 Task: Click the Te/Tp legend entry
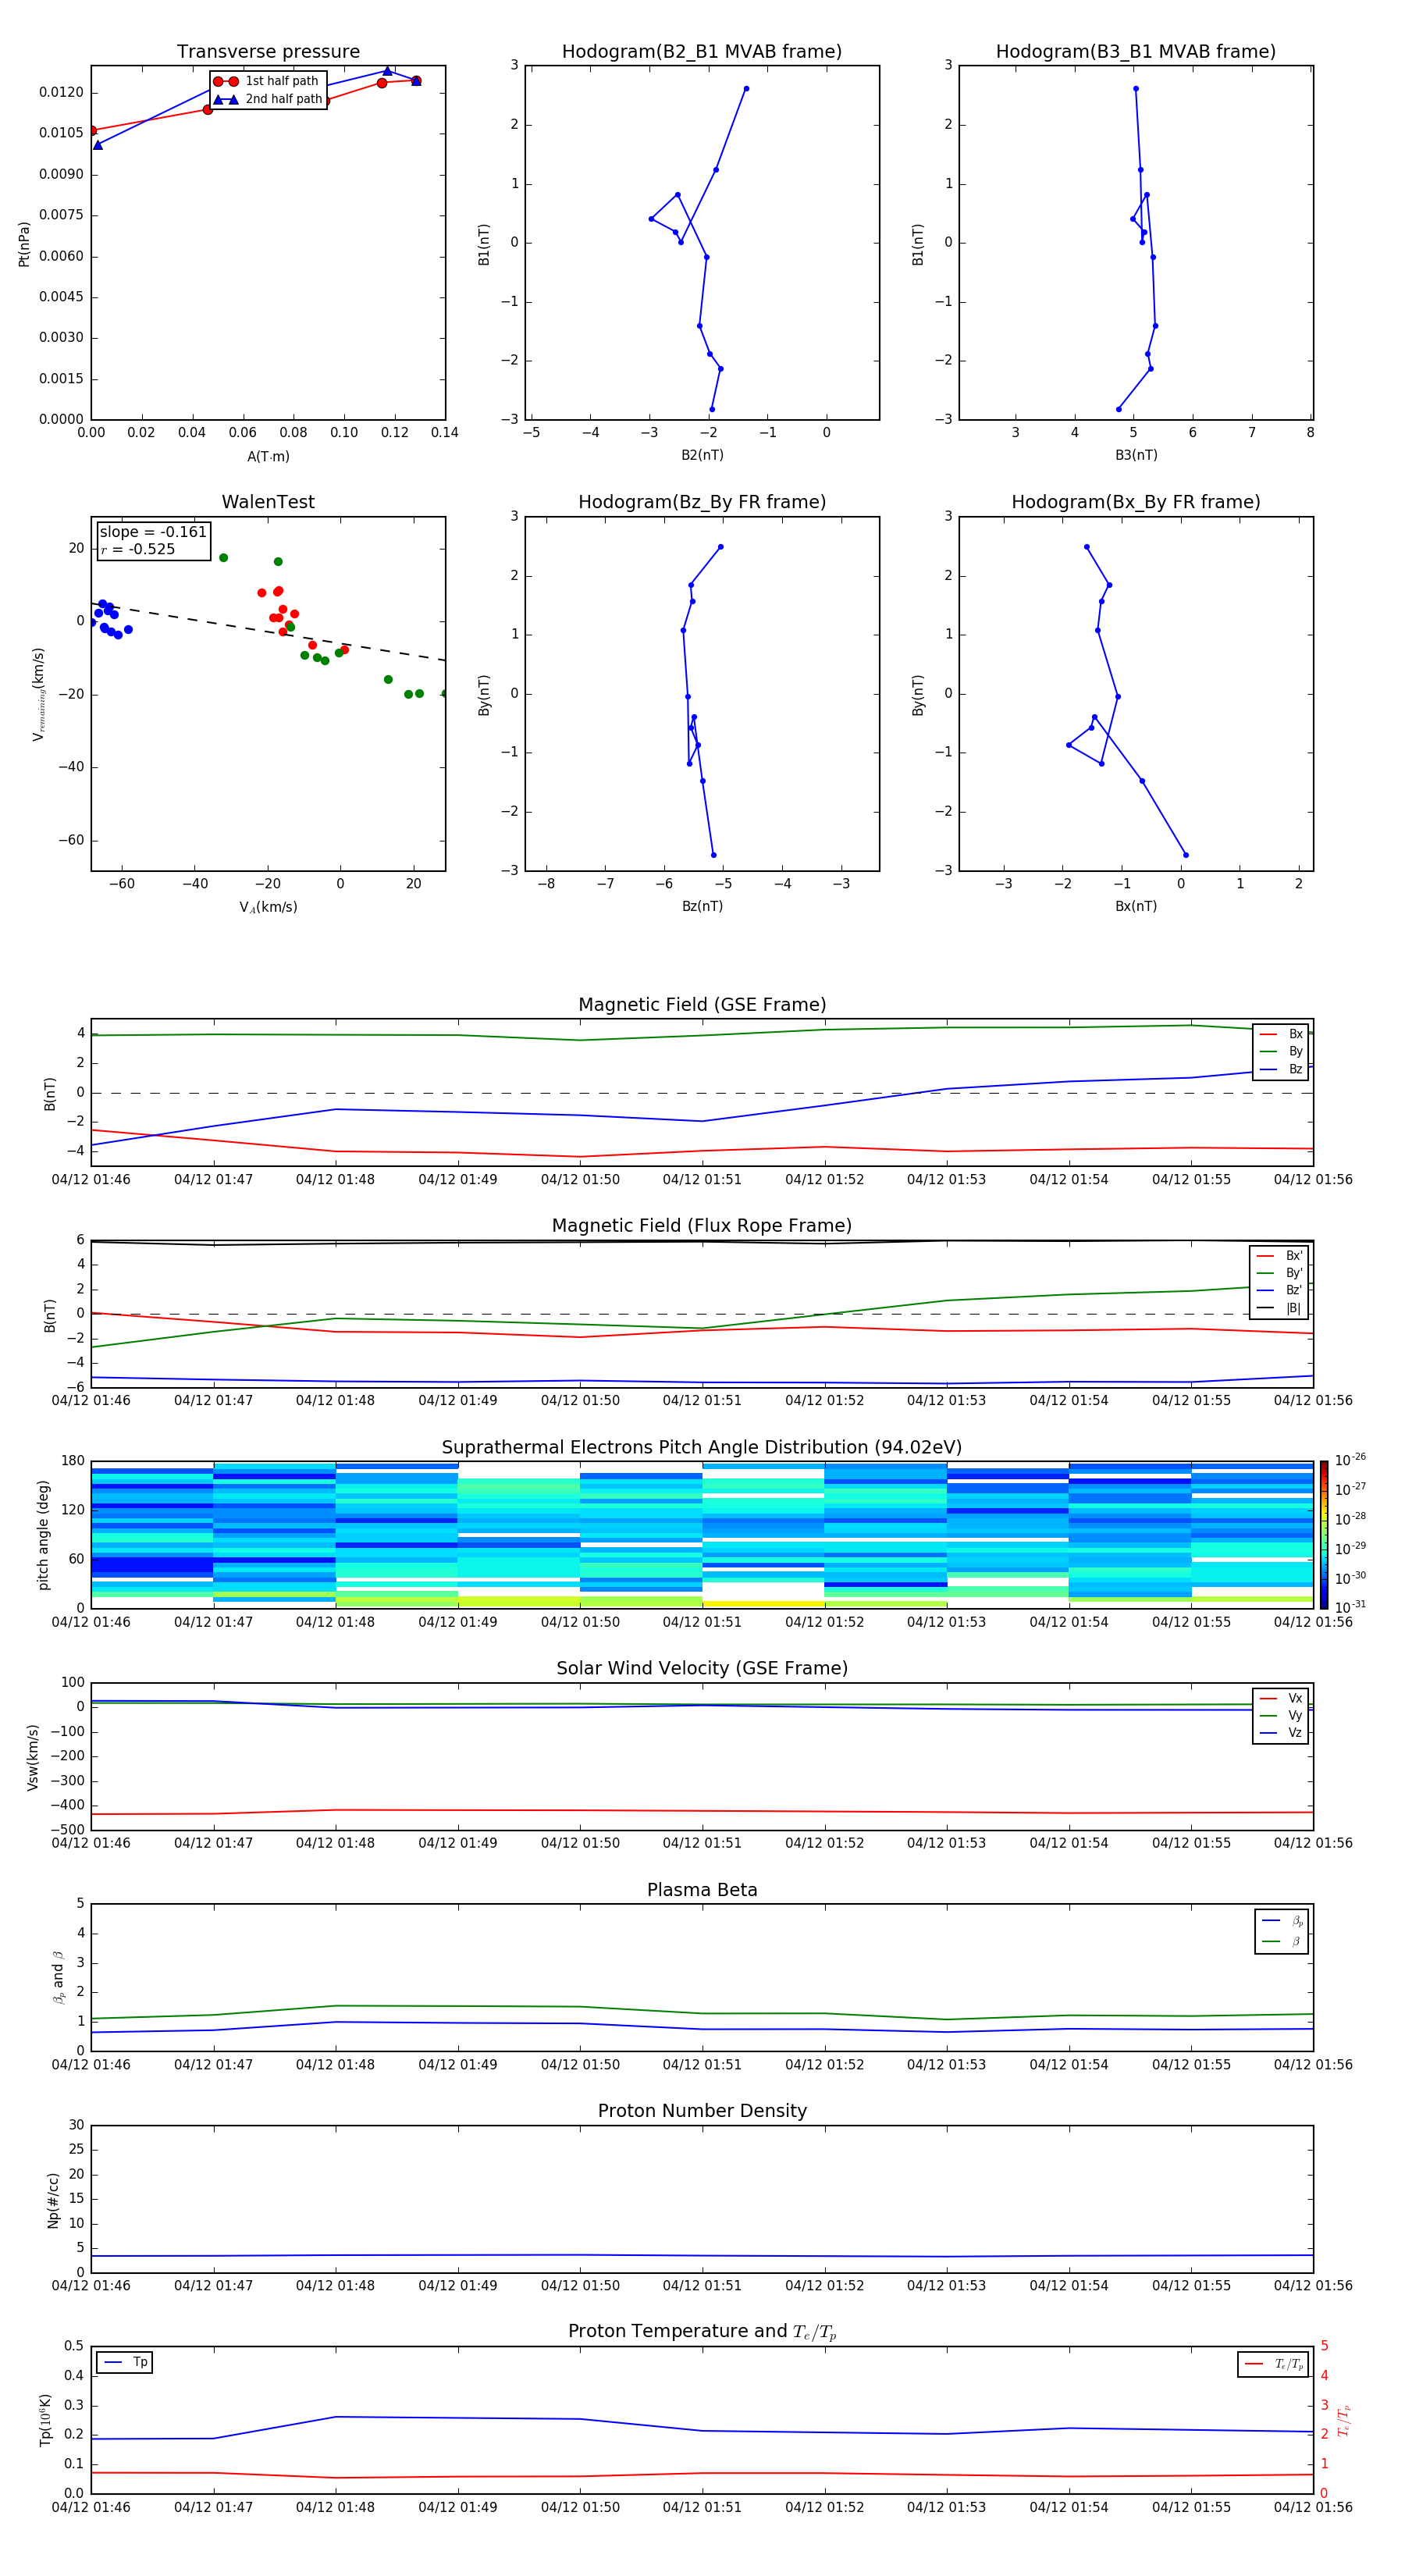click(1273, 2364)
